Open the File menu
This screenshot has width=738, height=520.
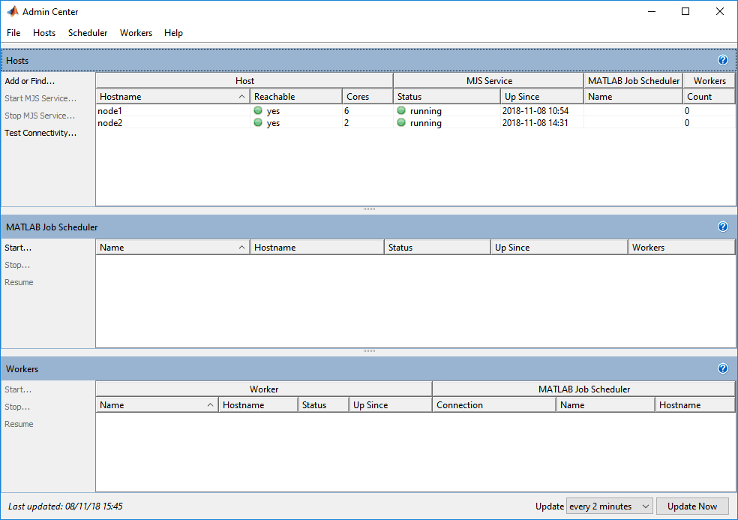tap(13, 33)
